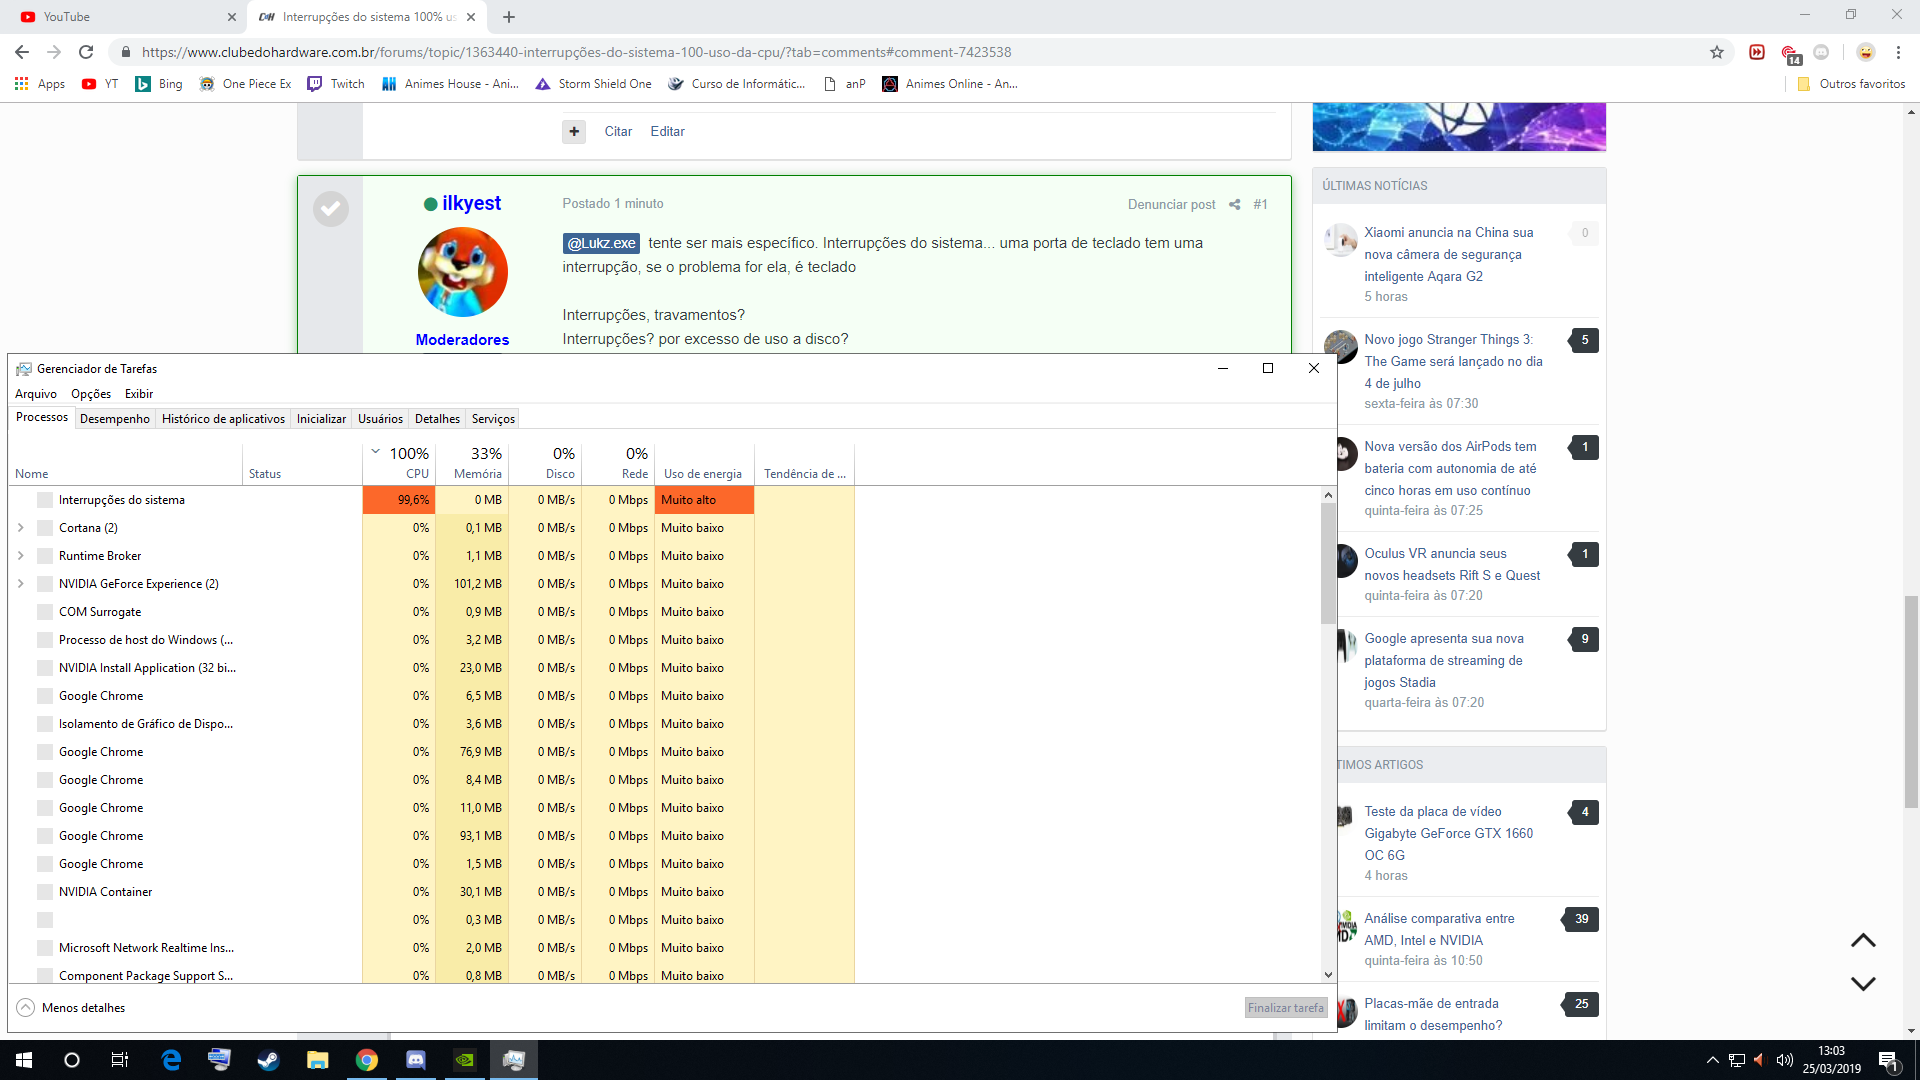Open Exibir menu in Task Manager
The image size is (1920, 1080).
[x=139, y=394]
